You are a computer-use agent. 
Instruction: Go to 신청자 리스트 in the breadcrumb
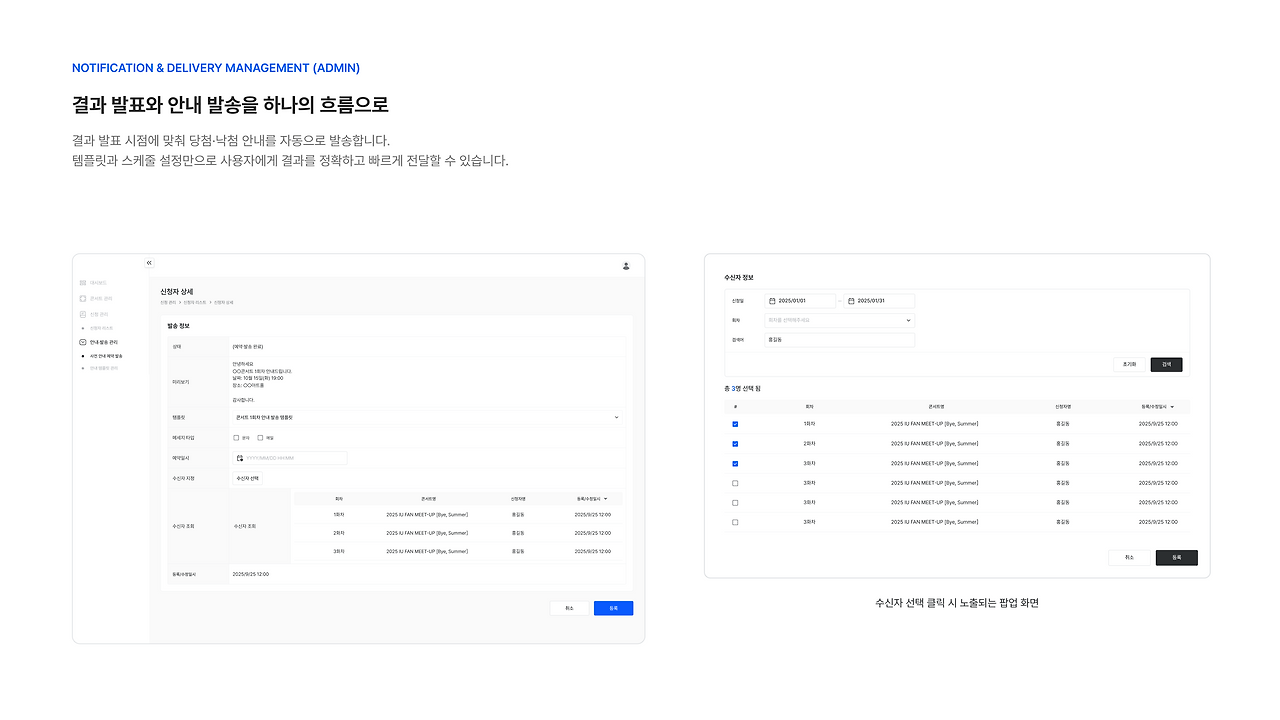194,302
